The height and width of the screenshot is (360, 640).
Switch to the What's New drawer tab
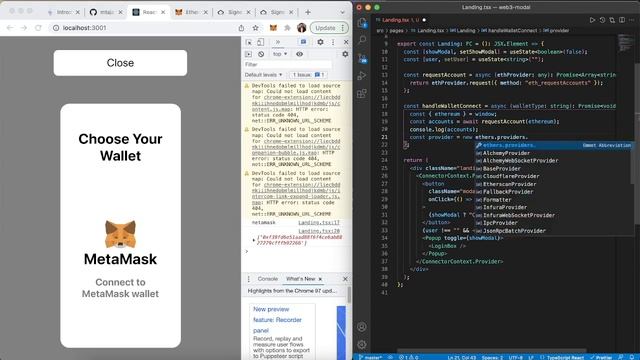pos(300,279)
